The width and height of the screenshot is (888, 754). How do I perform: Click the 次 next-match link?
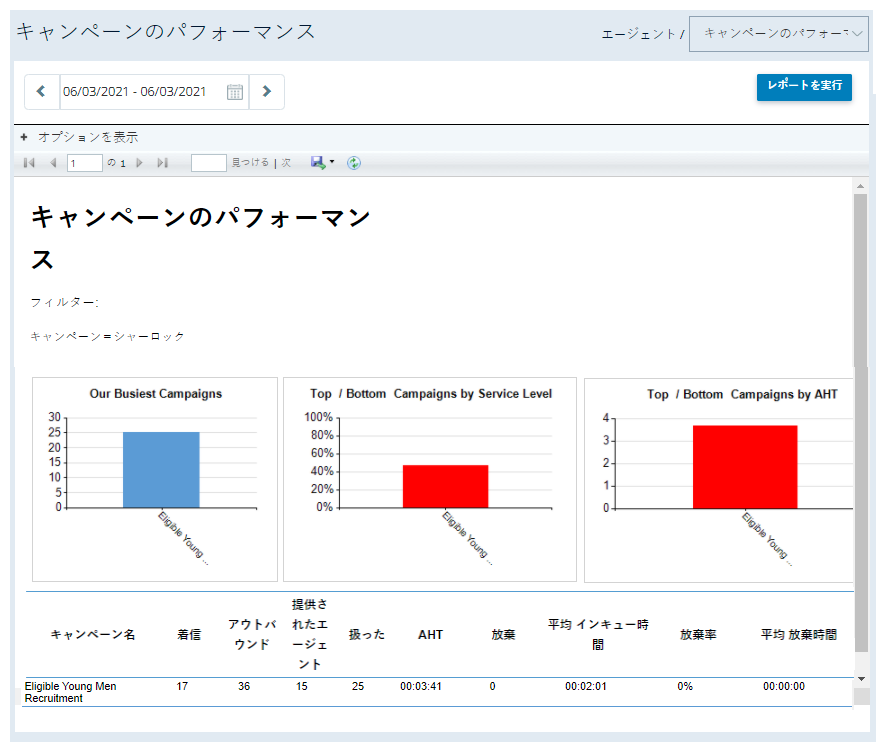point(286,163)
